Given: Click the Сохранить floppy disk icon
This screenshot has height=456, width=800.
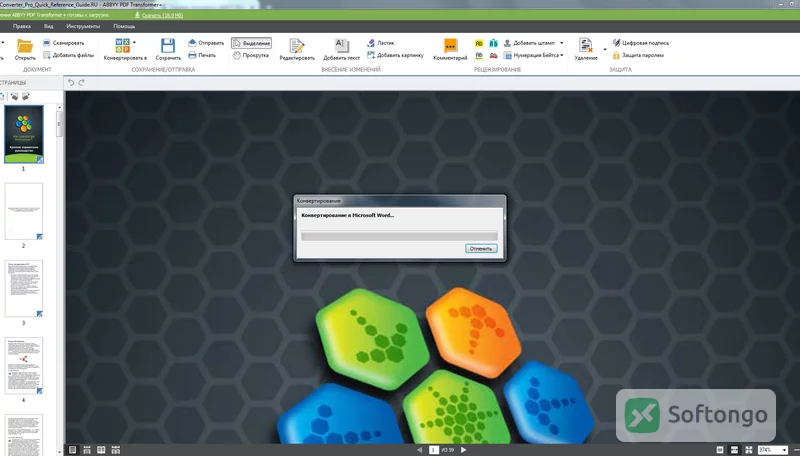Looking at the screenshot, I should [168, 45].
